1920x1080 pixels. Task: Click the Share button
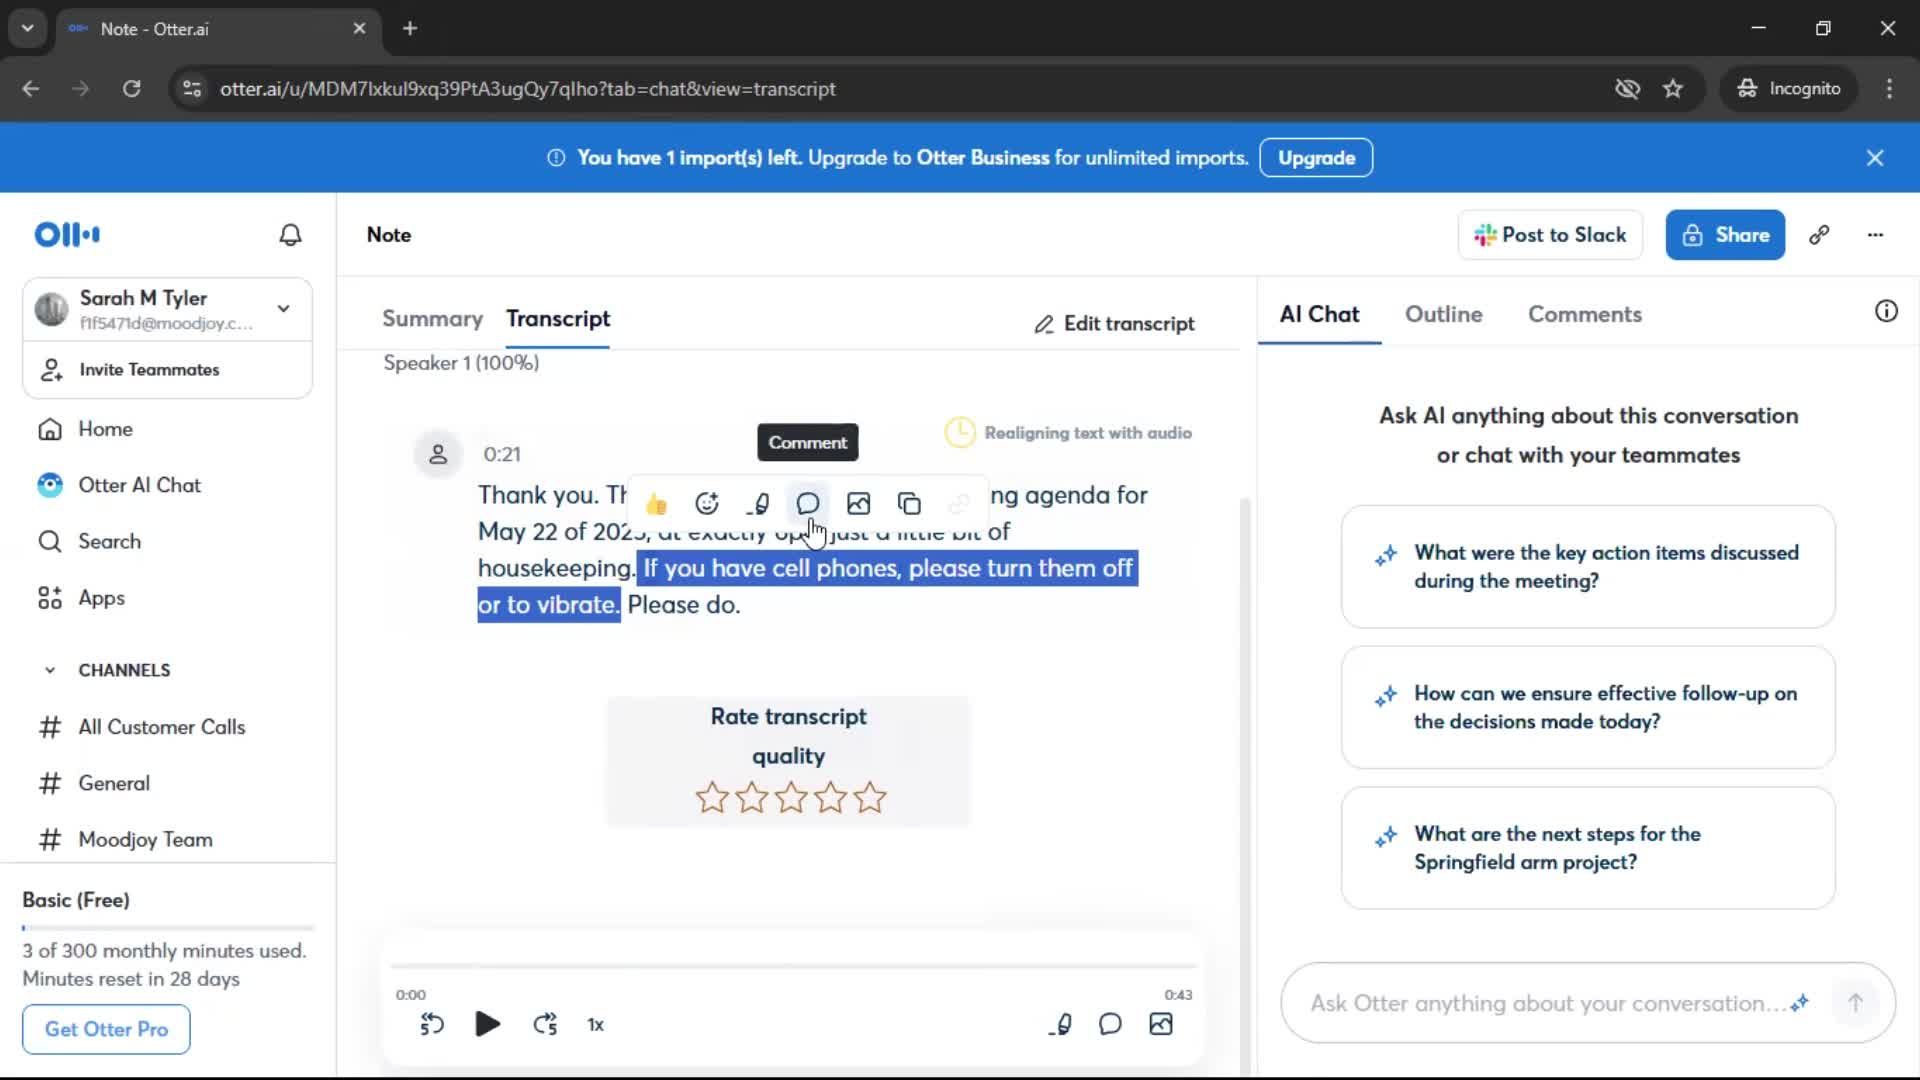(x=1725, y=235)
